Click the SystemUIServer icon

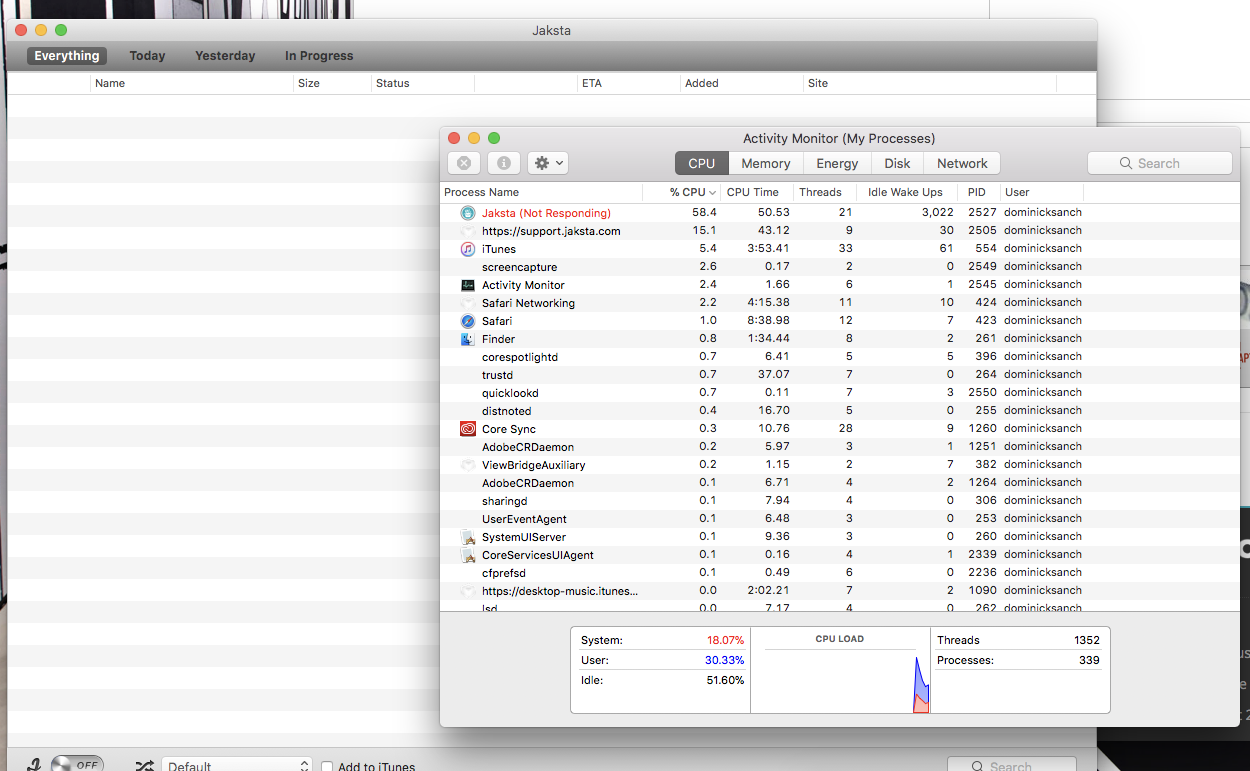click(467, 537)
